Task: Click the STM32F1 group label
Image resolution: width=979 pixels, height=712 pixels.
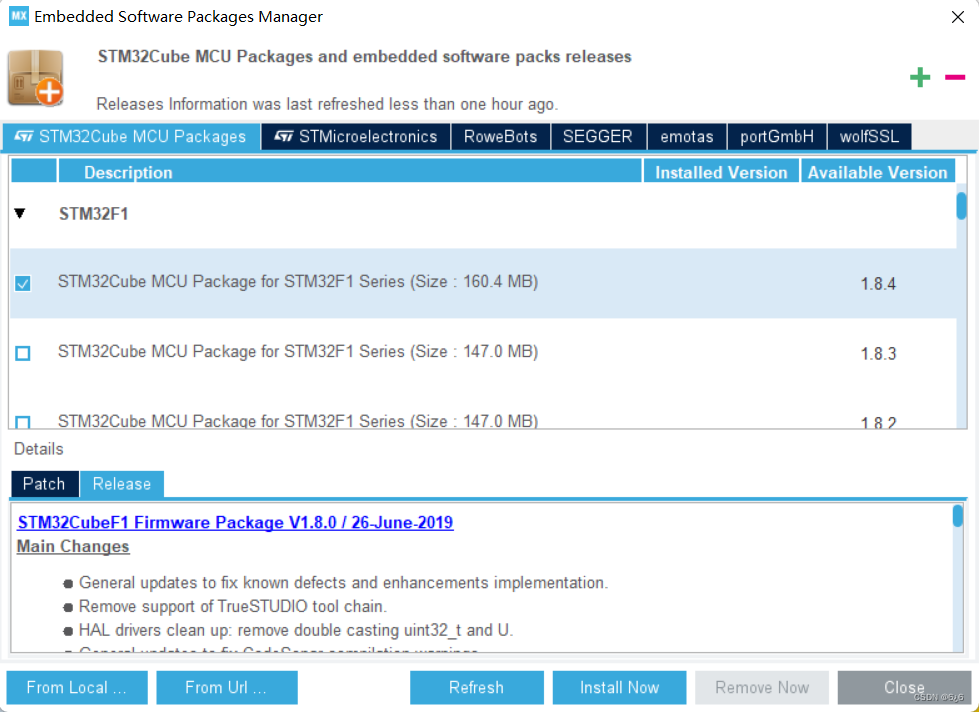Action: pyautogui.click(x=94, y=214)
